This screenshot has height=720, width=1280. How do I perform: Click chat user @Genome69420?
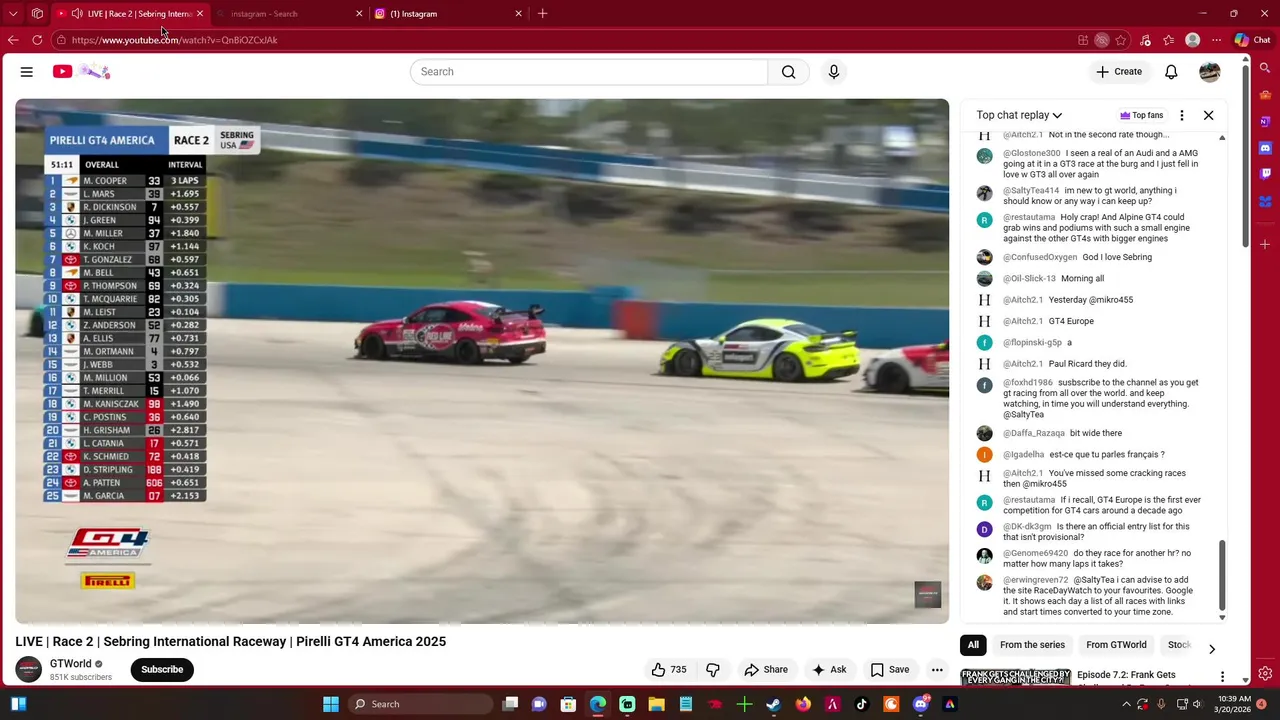1036,553
